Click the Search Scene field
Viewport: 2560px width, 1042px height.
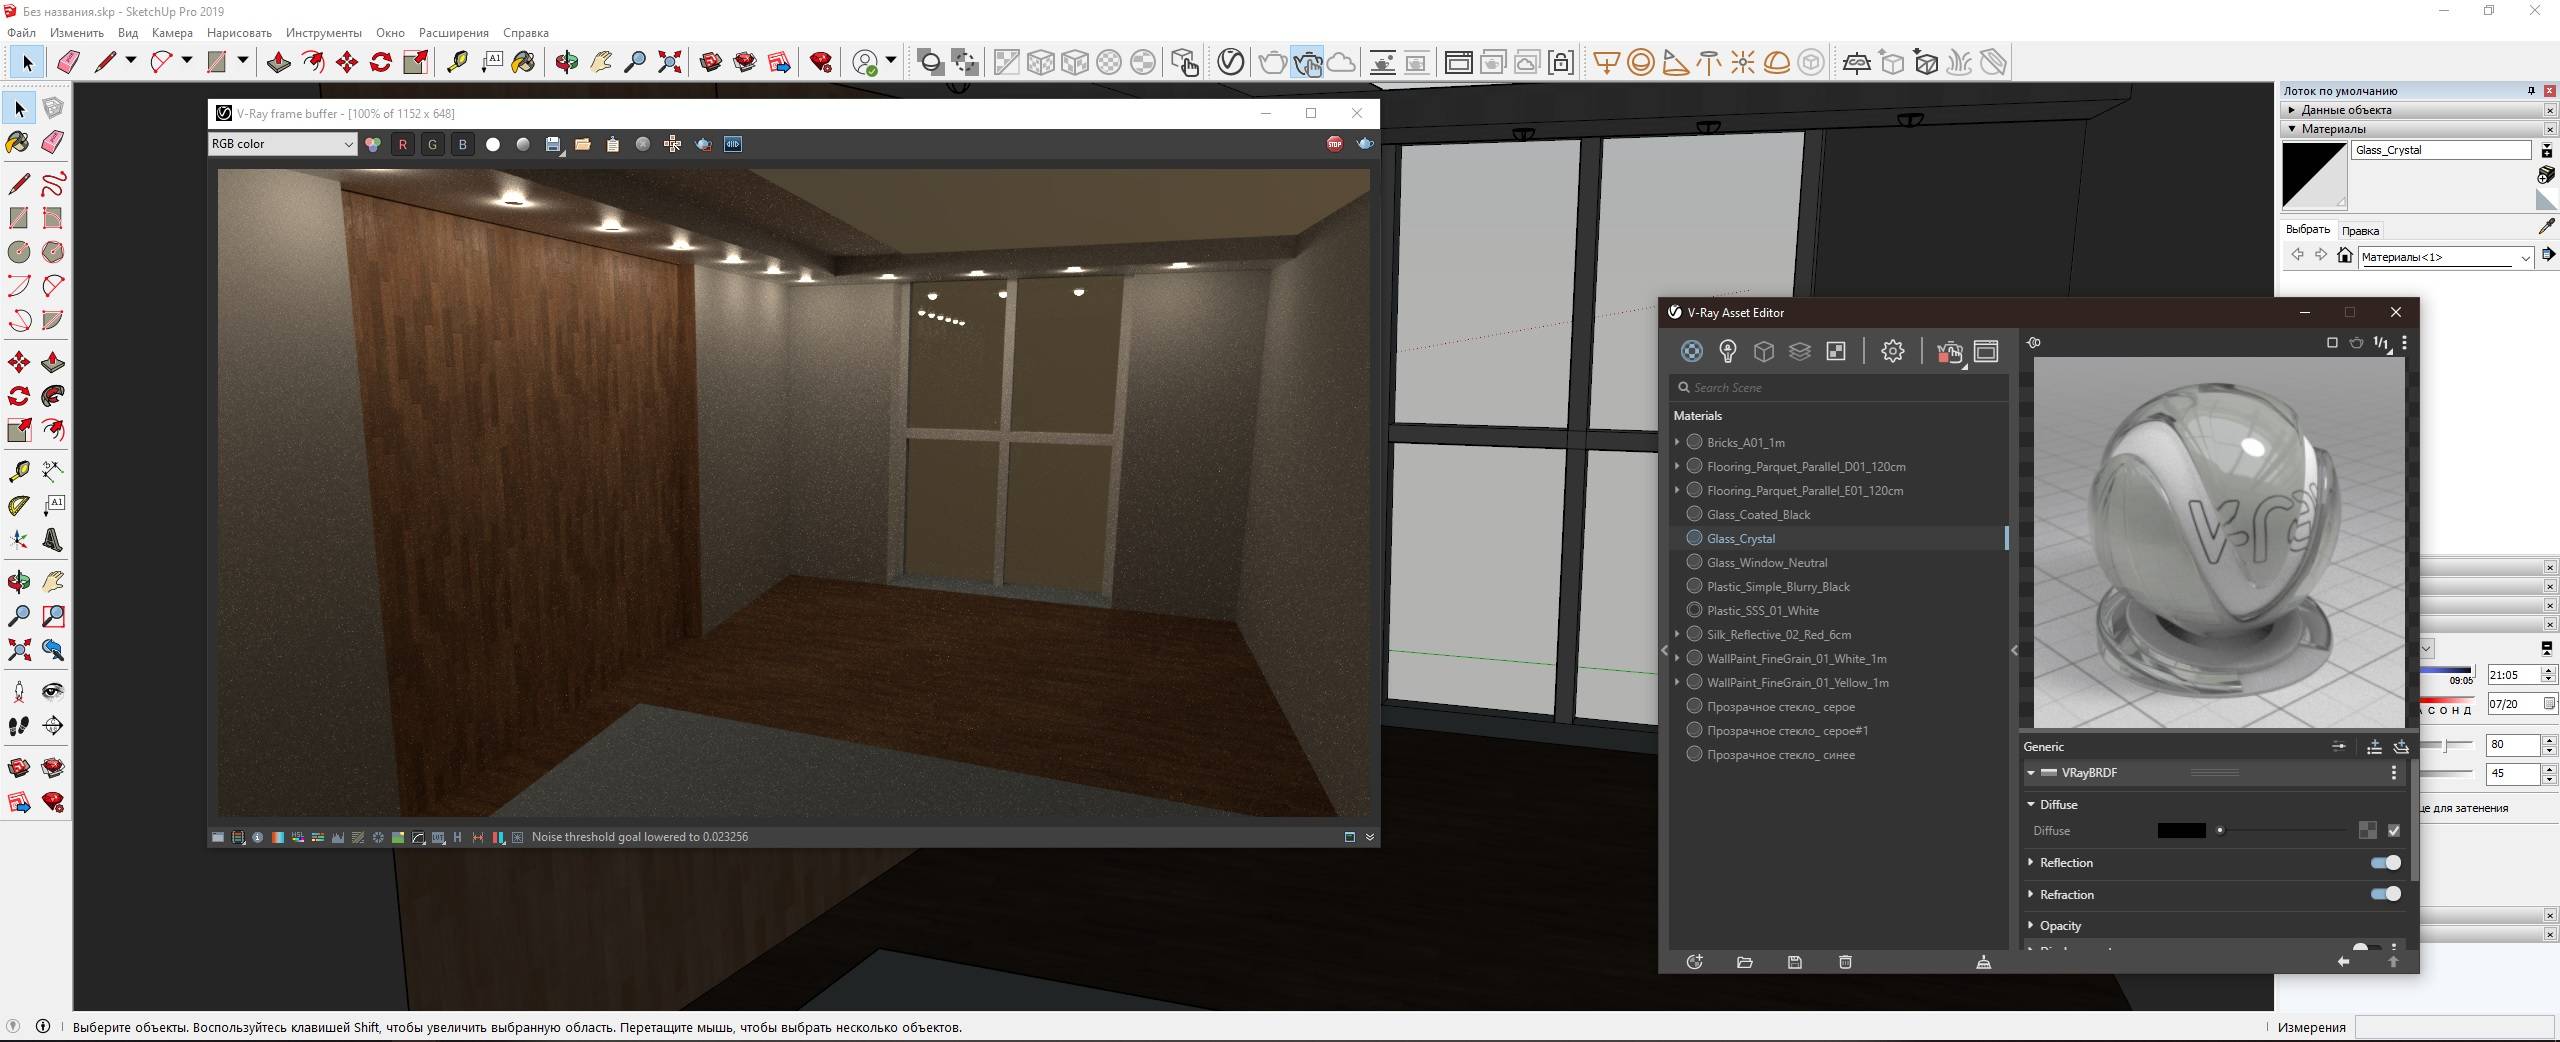coord(1839,387)
